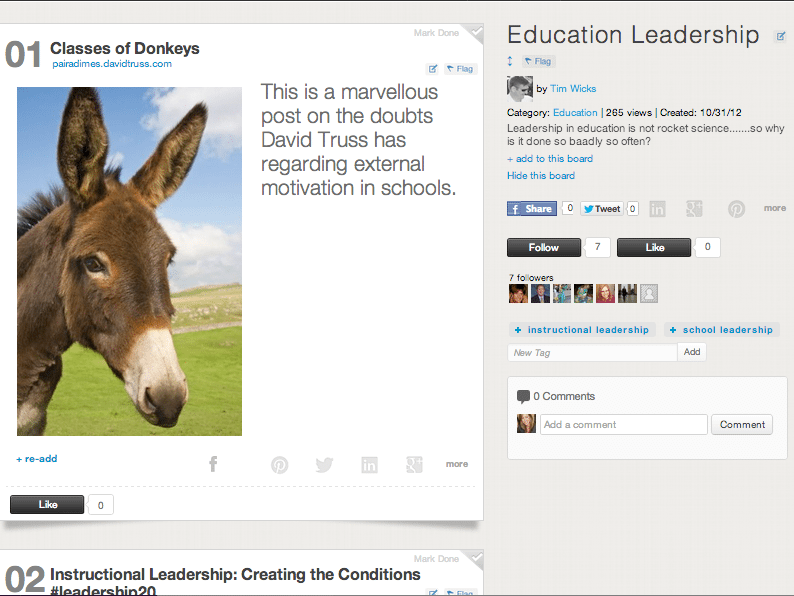Share board on Facebook

click(532, 209)
